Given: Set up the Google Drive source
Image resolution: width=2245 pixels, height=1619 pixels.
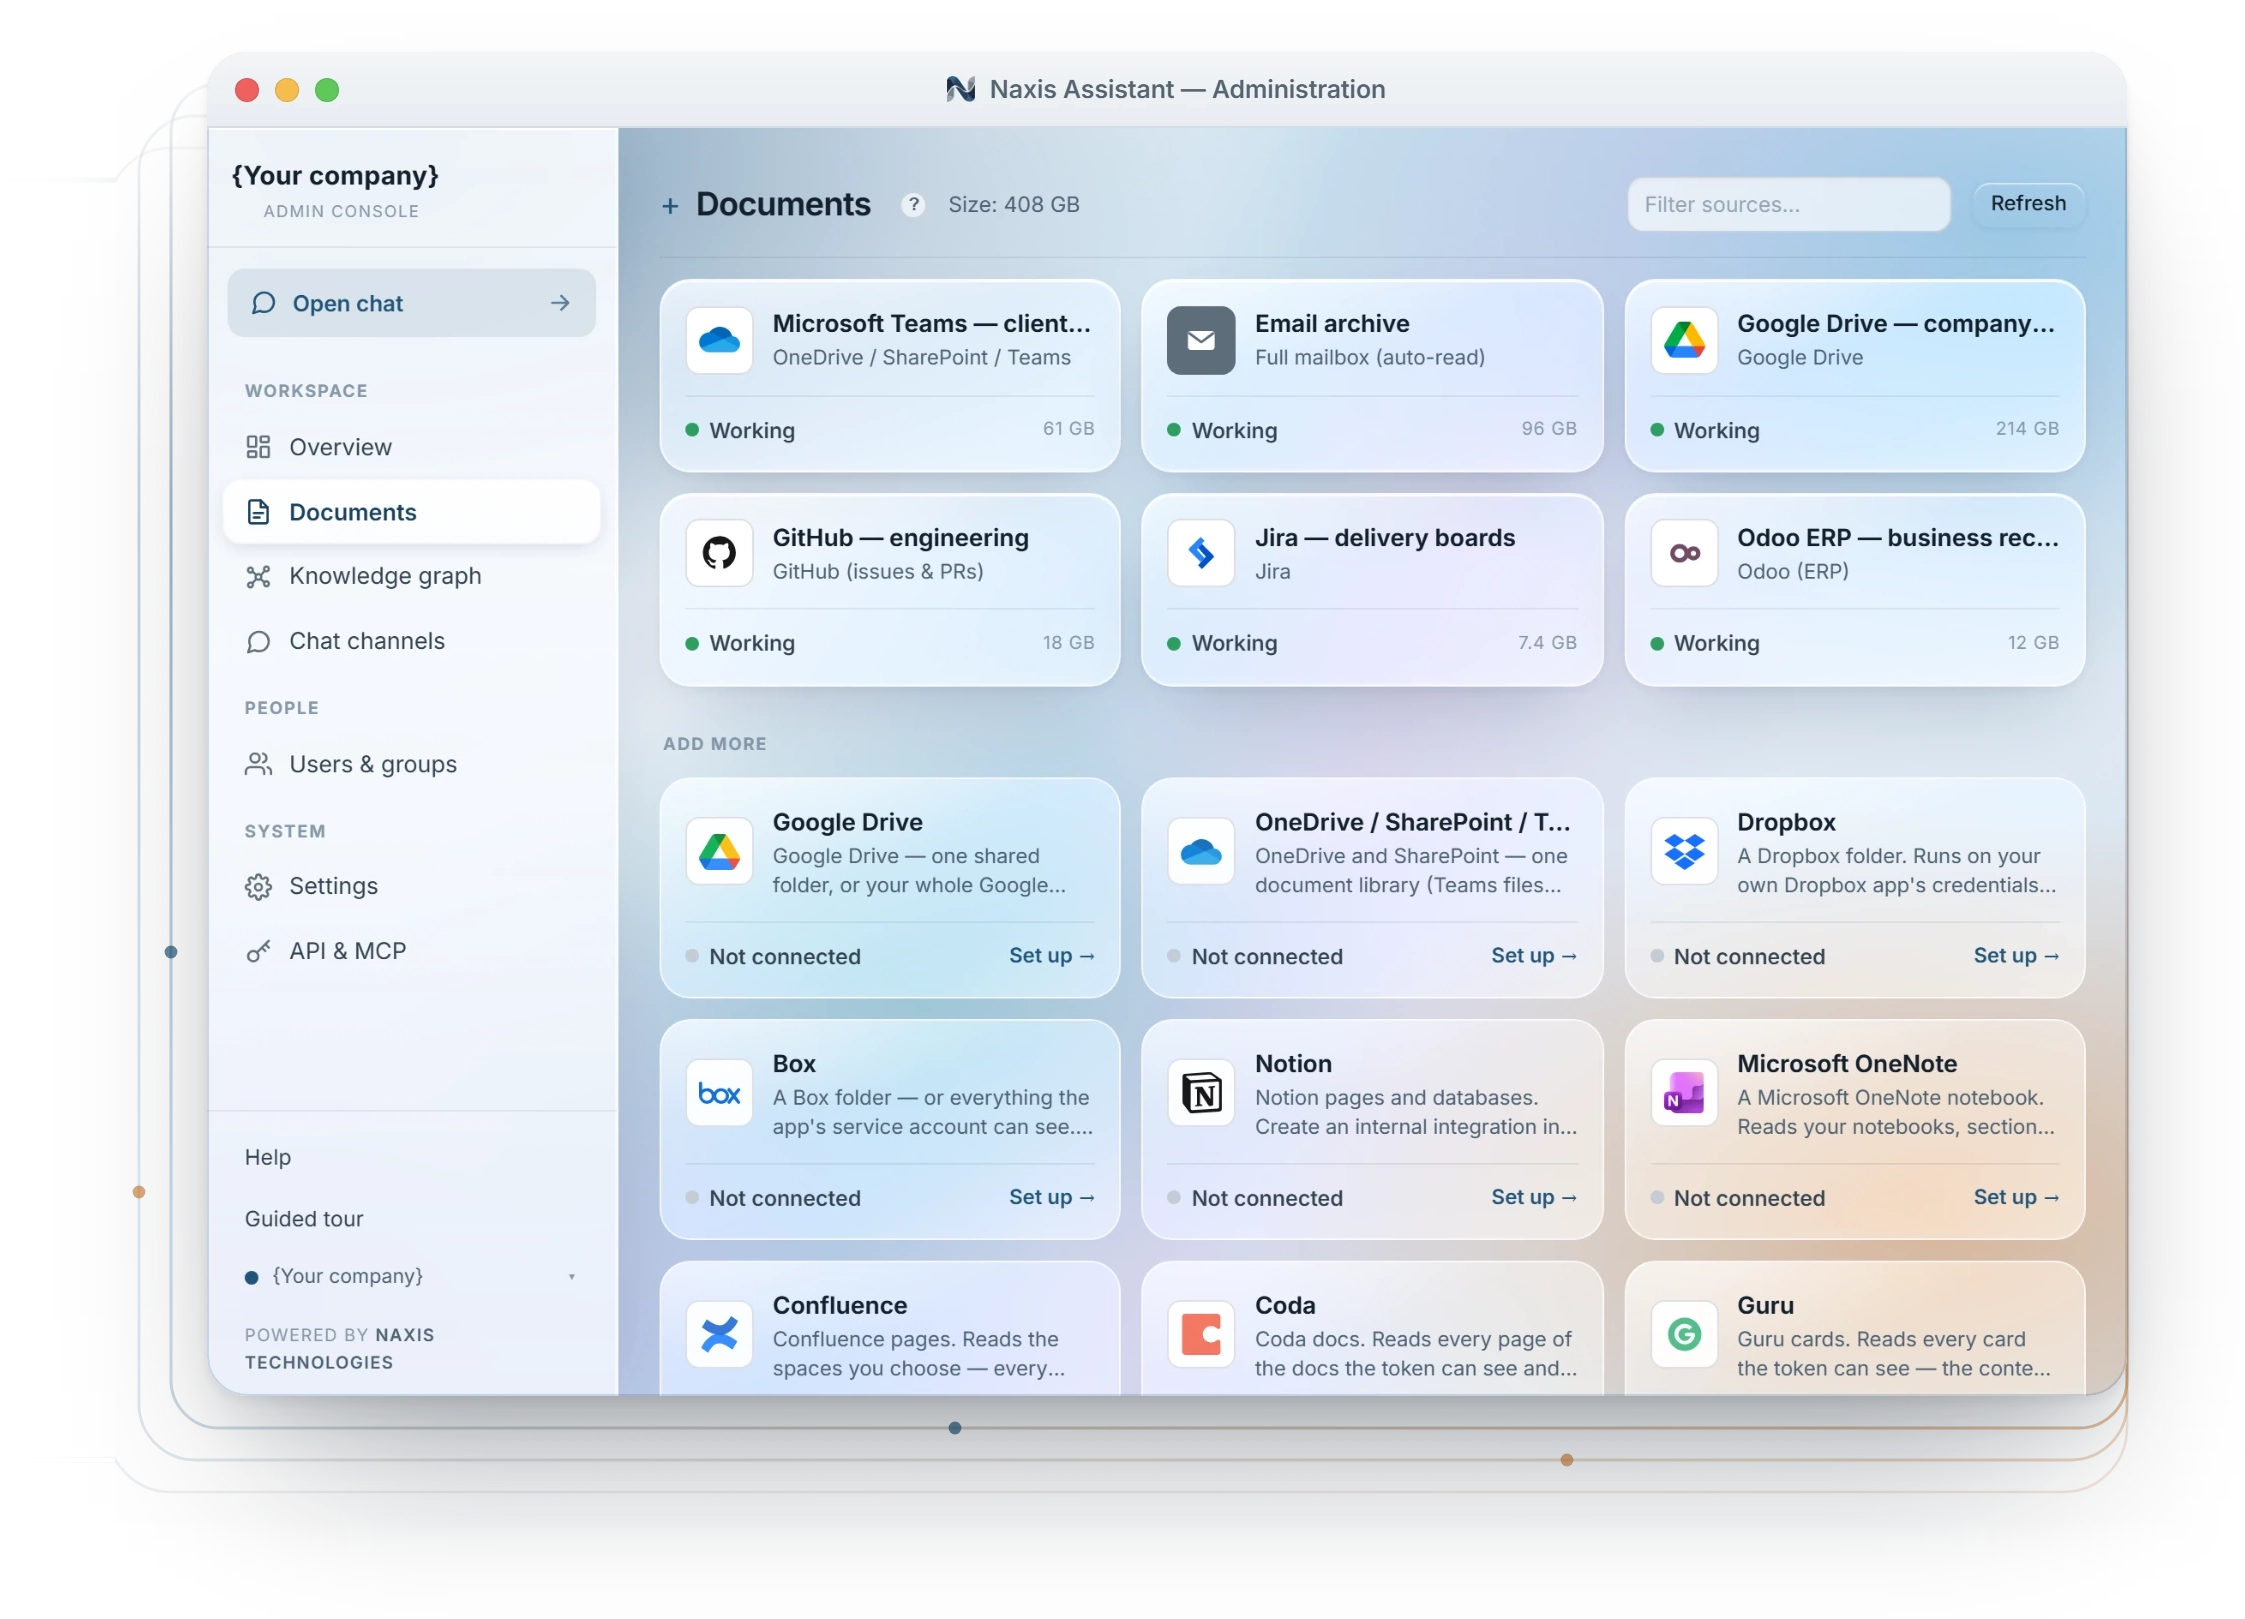Looking at the screenshot, I should [x=1050, y=955].
